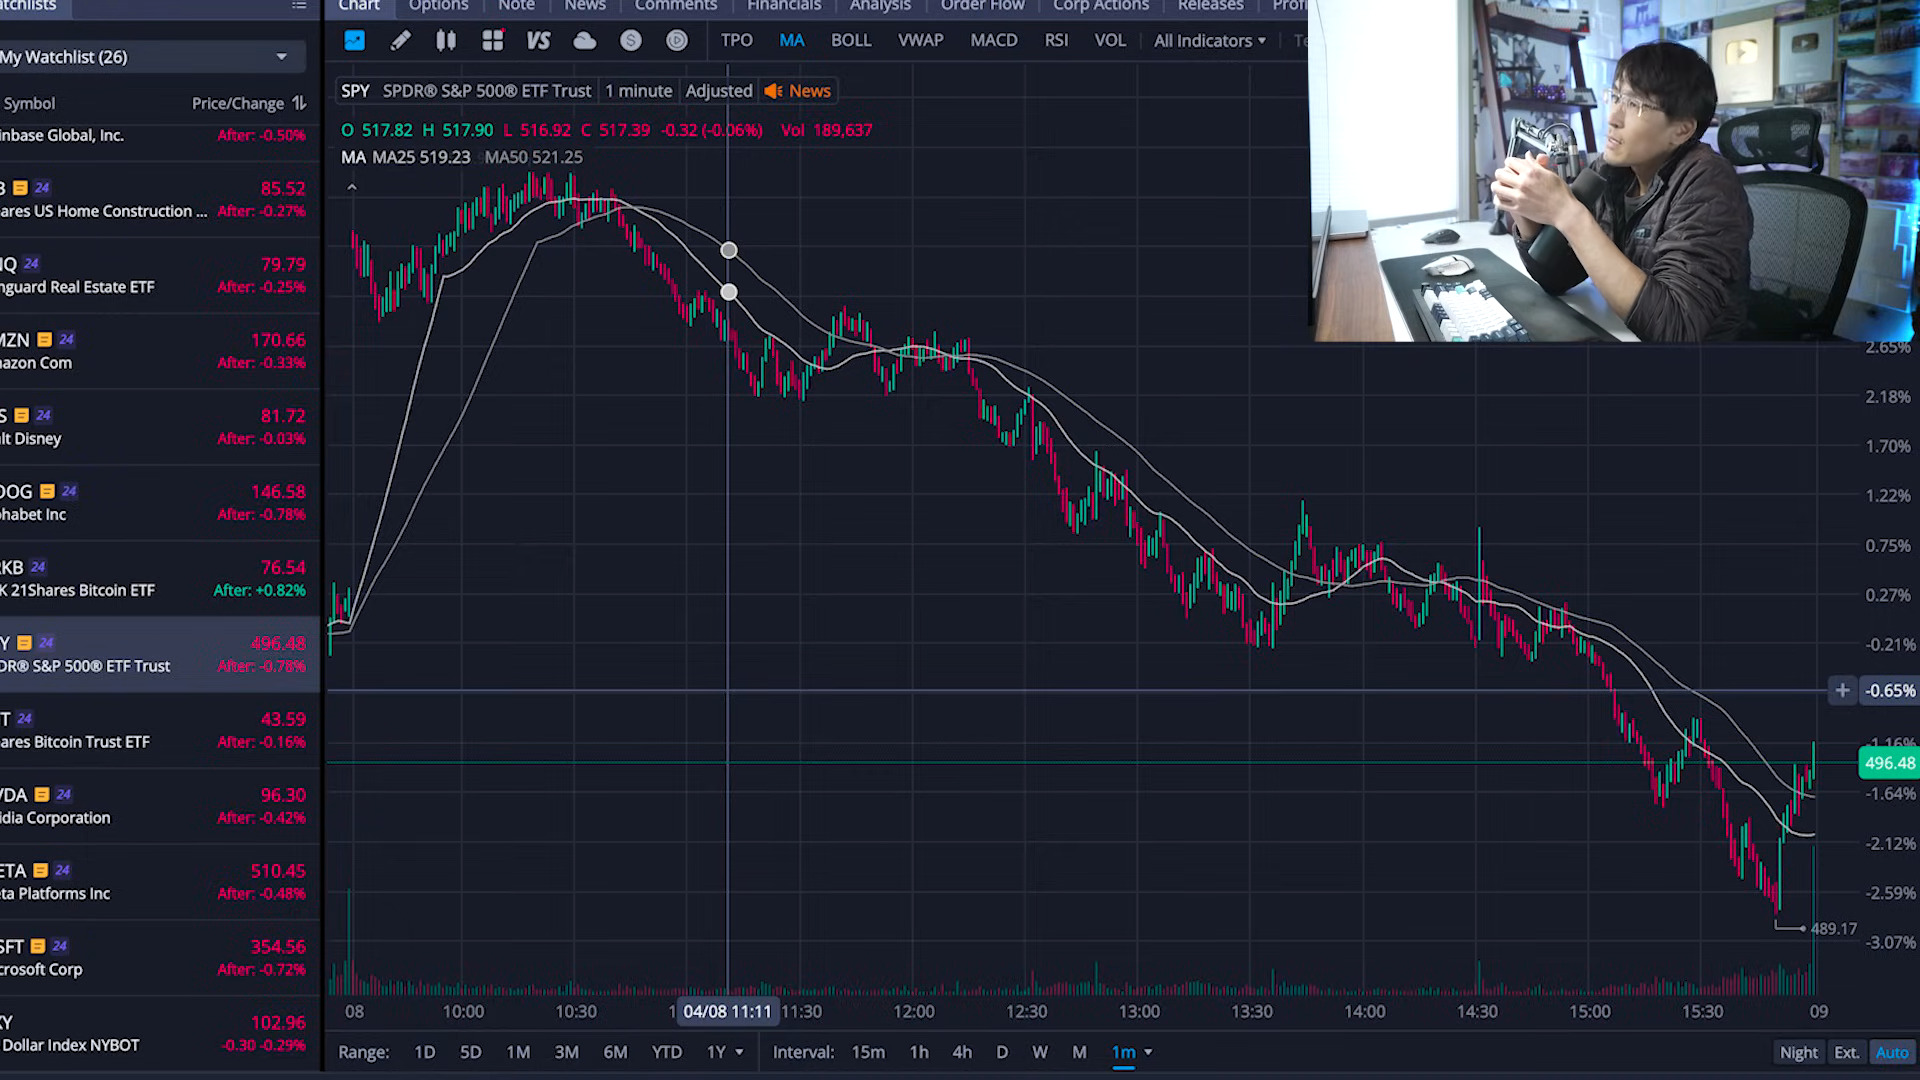Click the orange speaker icon next to News
Image resolution: width=1920 pixels, height=1080 pixels.
(773, 91)
